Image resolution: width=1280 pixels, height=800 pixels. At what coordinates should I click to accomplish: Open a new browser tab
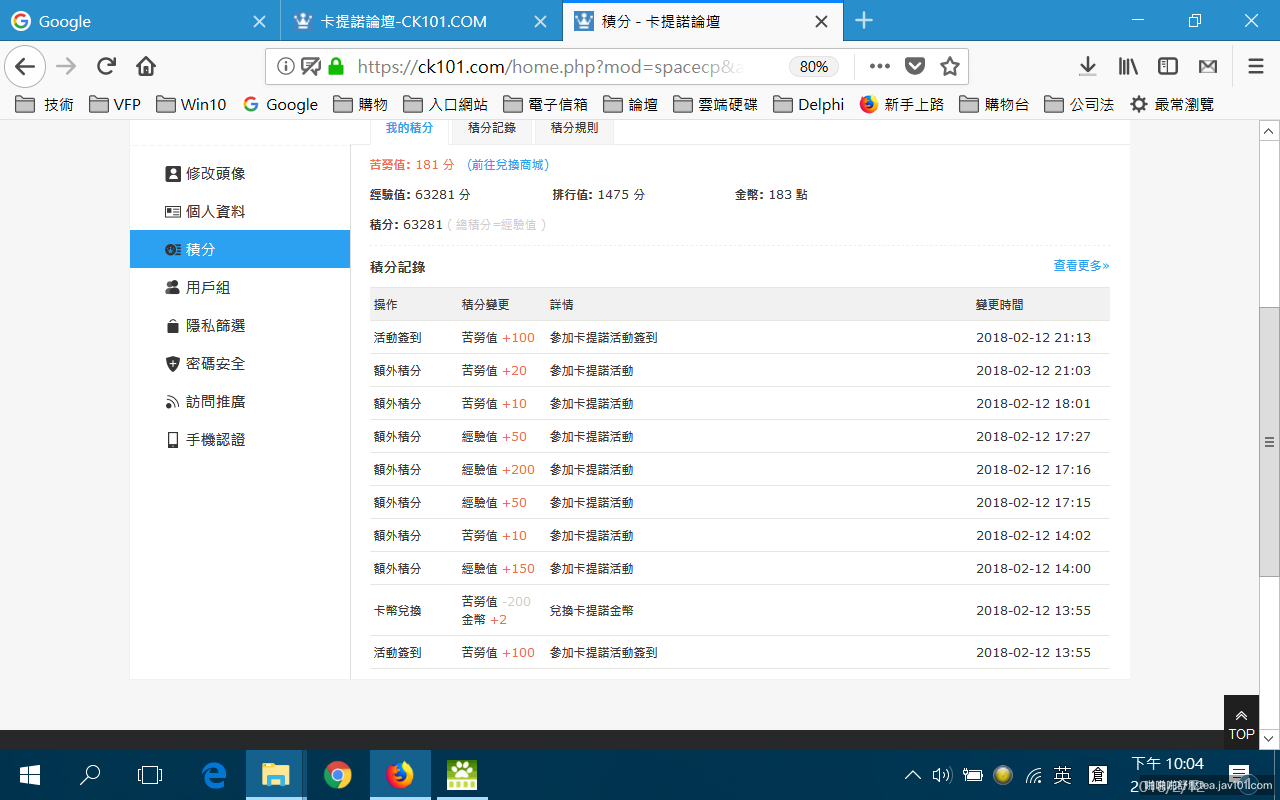pyautogui.click(x=864, y=21)
